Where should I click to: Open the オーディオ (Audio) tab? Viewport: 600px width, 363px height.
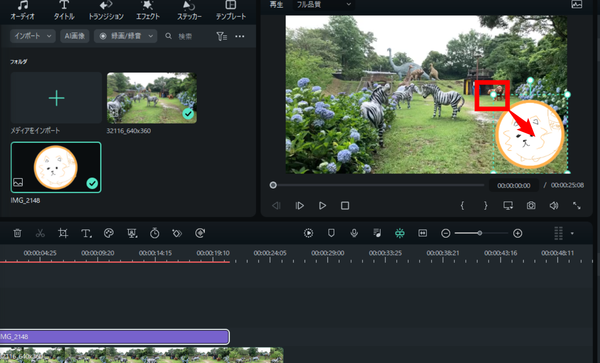coord(23,10)
